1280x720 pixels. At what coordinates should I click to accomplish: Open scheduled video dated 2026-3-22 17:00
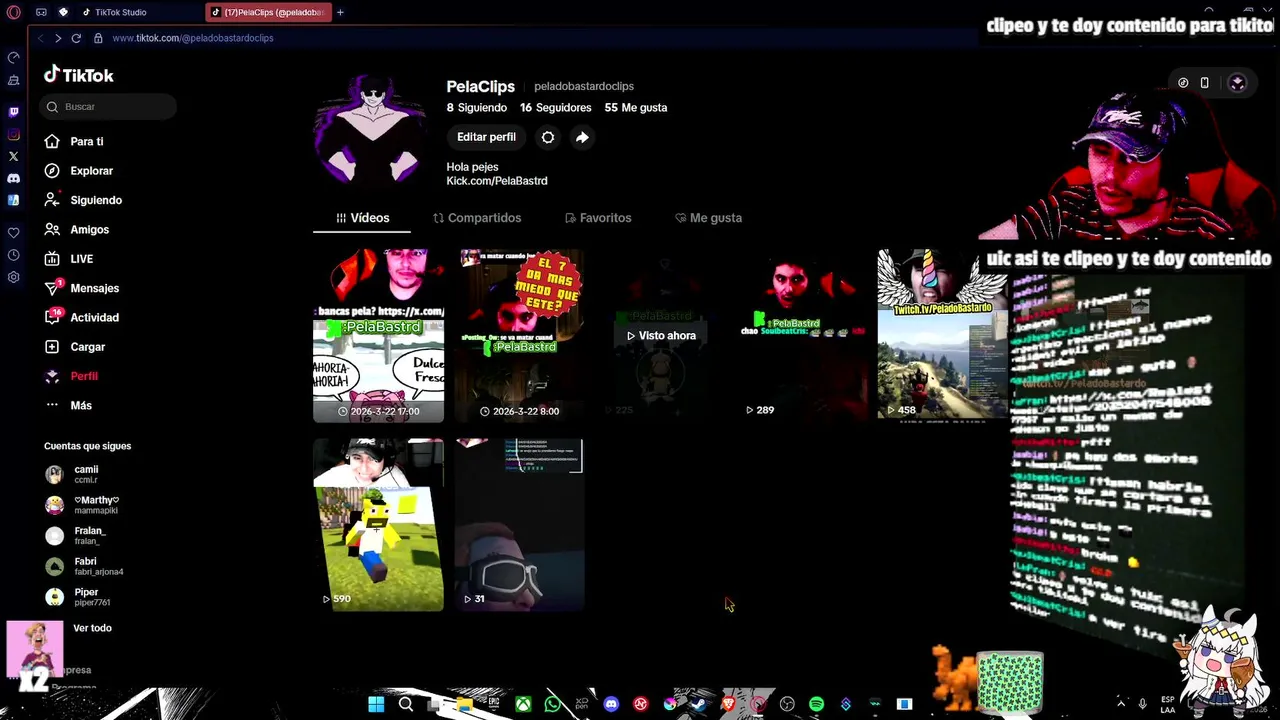[378, 335]
